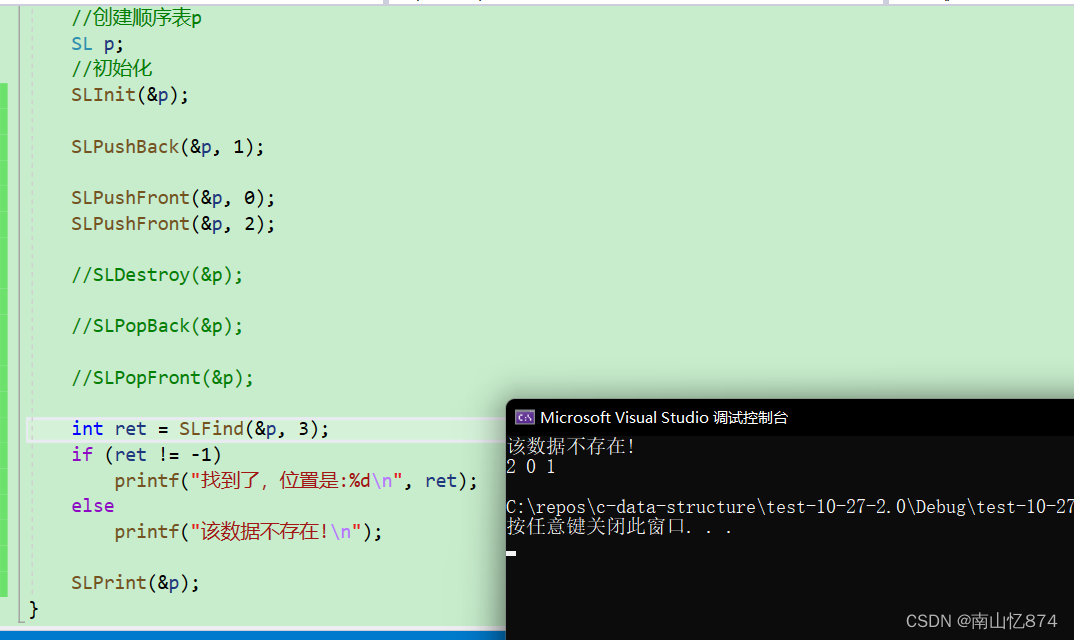Screen dimensions: 1074x640
Task: Click console output '该数据不存在!'
Action: (x=571, y=447)
